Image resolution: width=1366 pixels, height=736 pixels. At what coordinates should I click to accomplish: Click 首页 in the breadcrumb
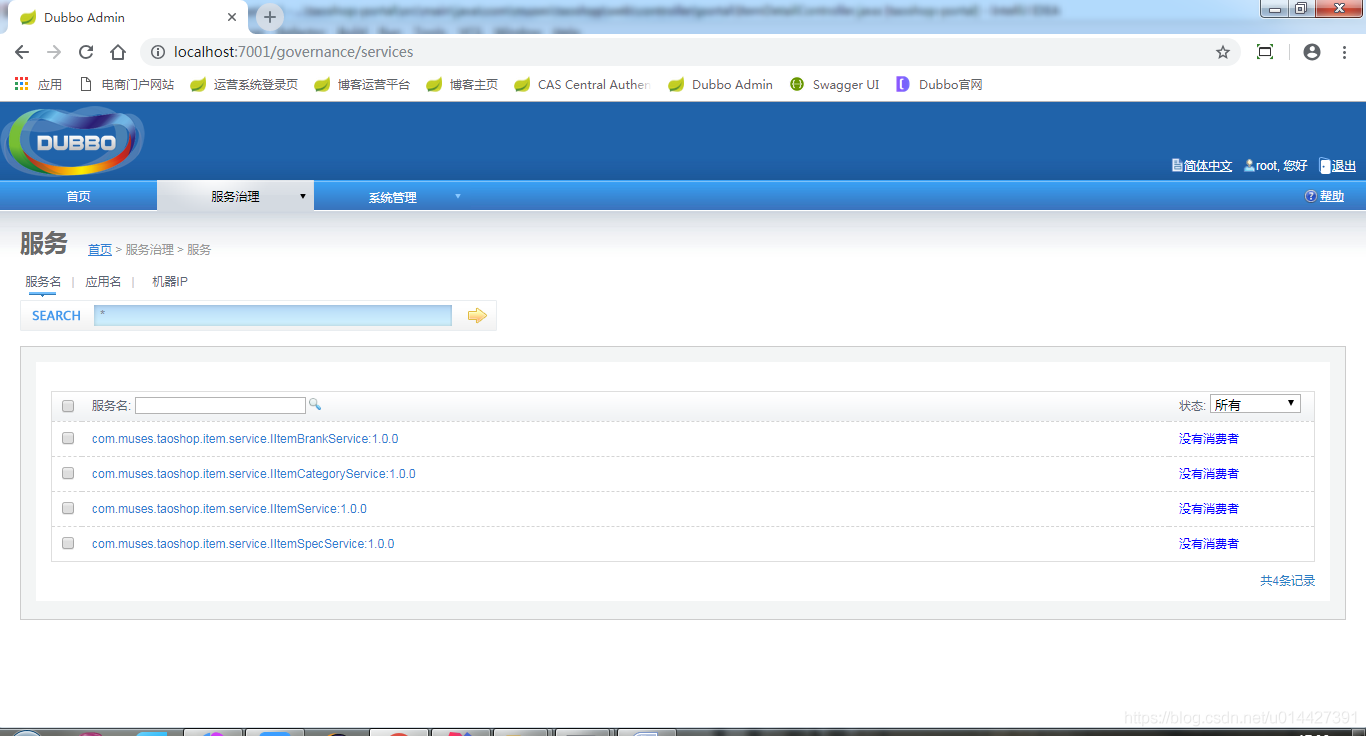click(x=100, y=250)
